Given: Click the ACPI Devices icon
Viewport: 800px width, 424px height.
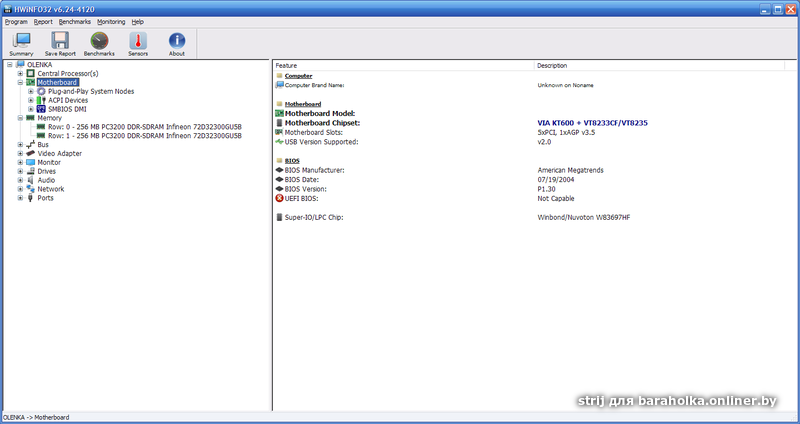Looking at the screenshot, I should 41,101.
